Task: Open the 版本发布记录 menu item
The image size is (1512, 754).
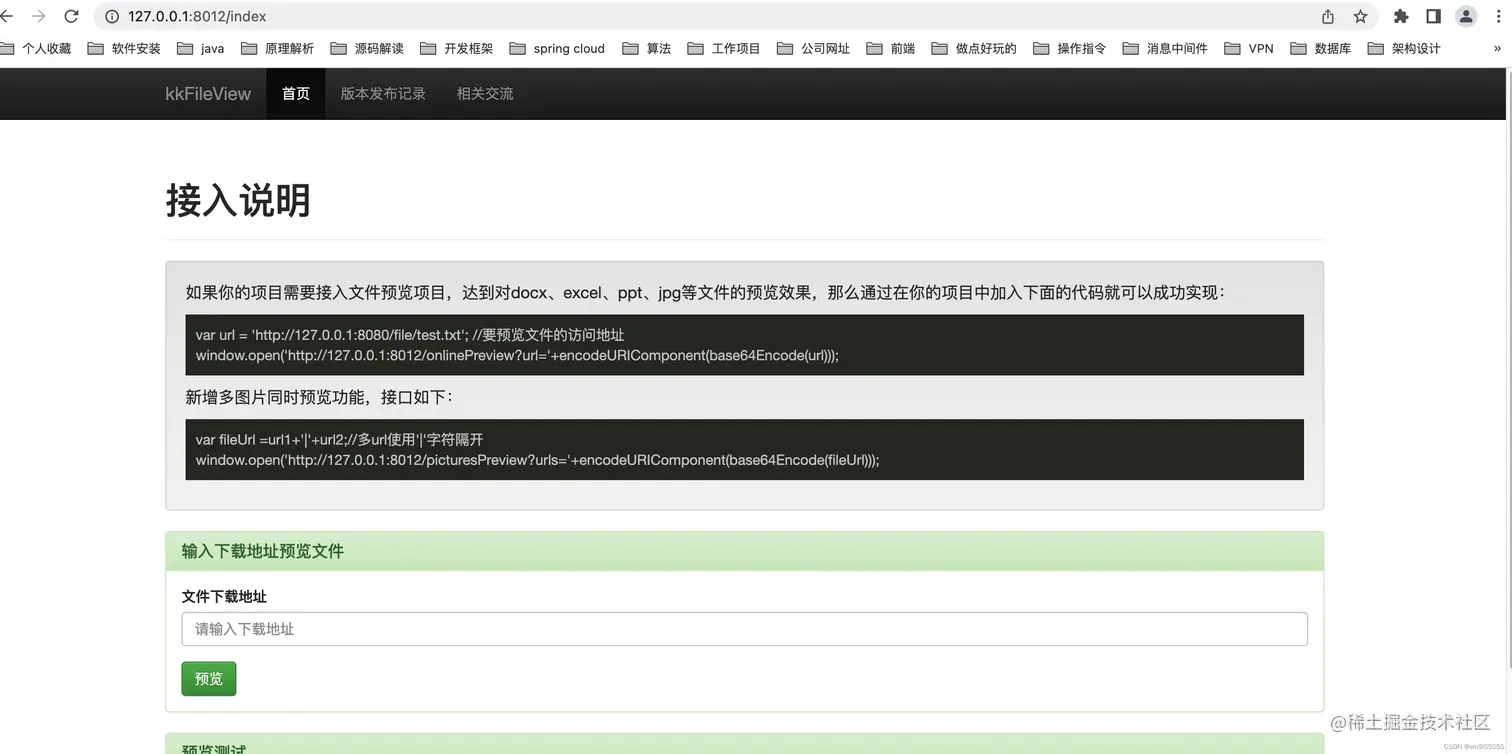Action: pyautogui.click(x=383, y=93)
